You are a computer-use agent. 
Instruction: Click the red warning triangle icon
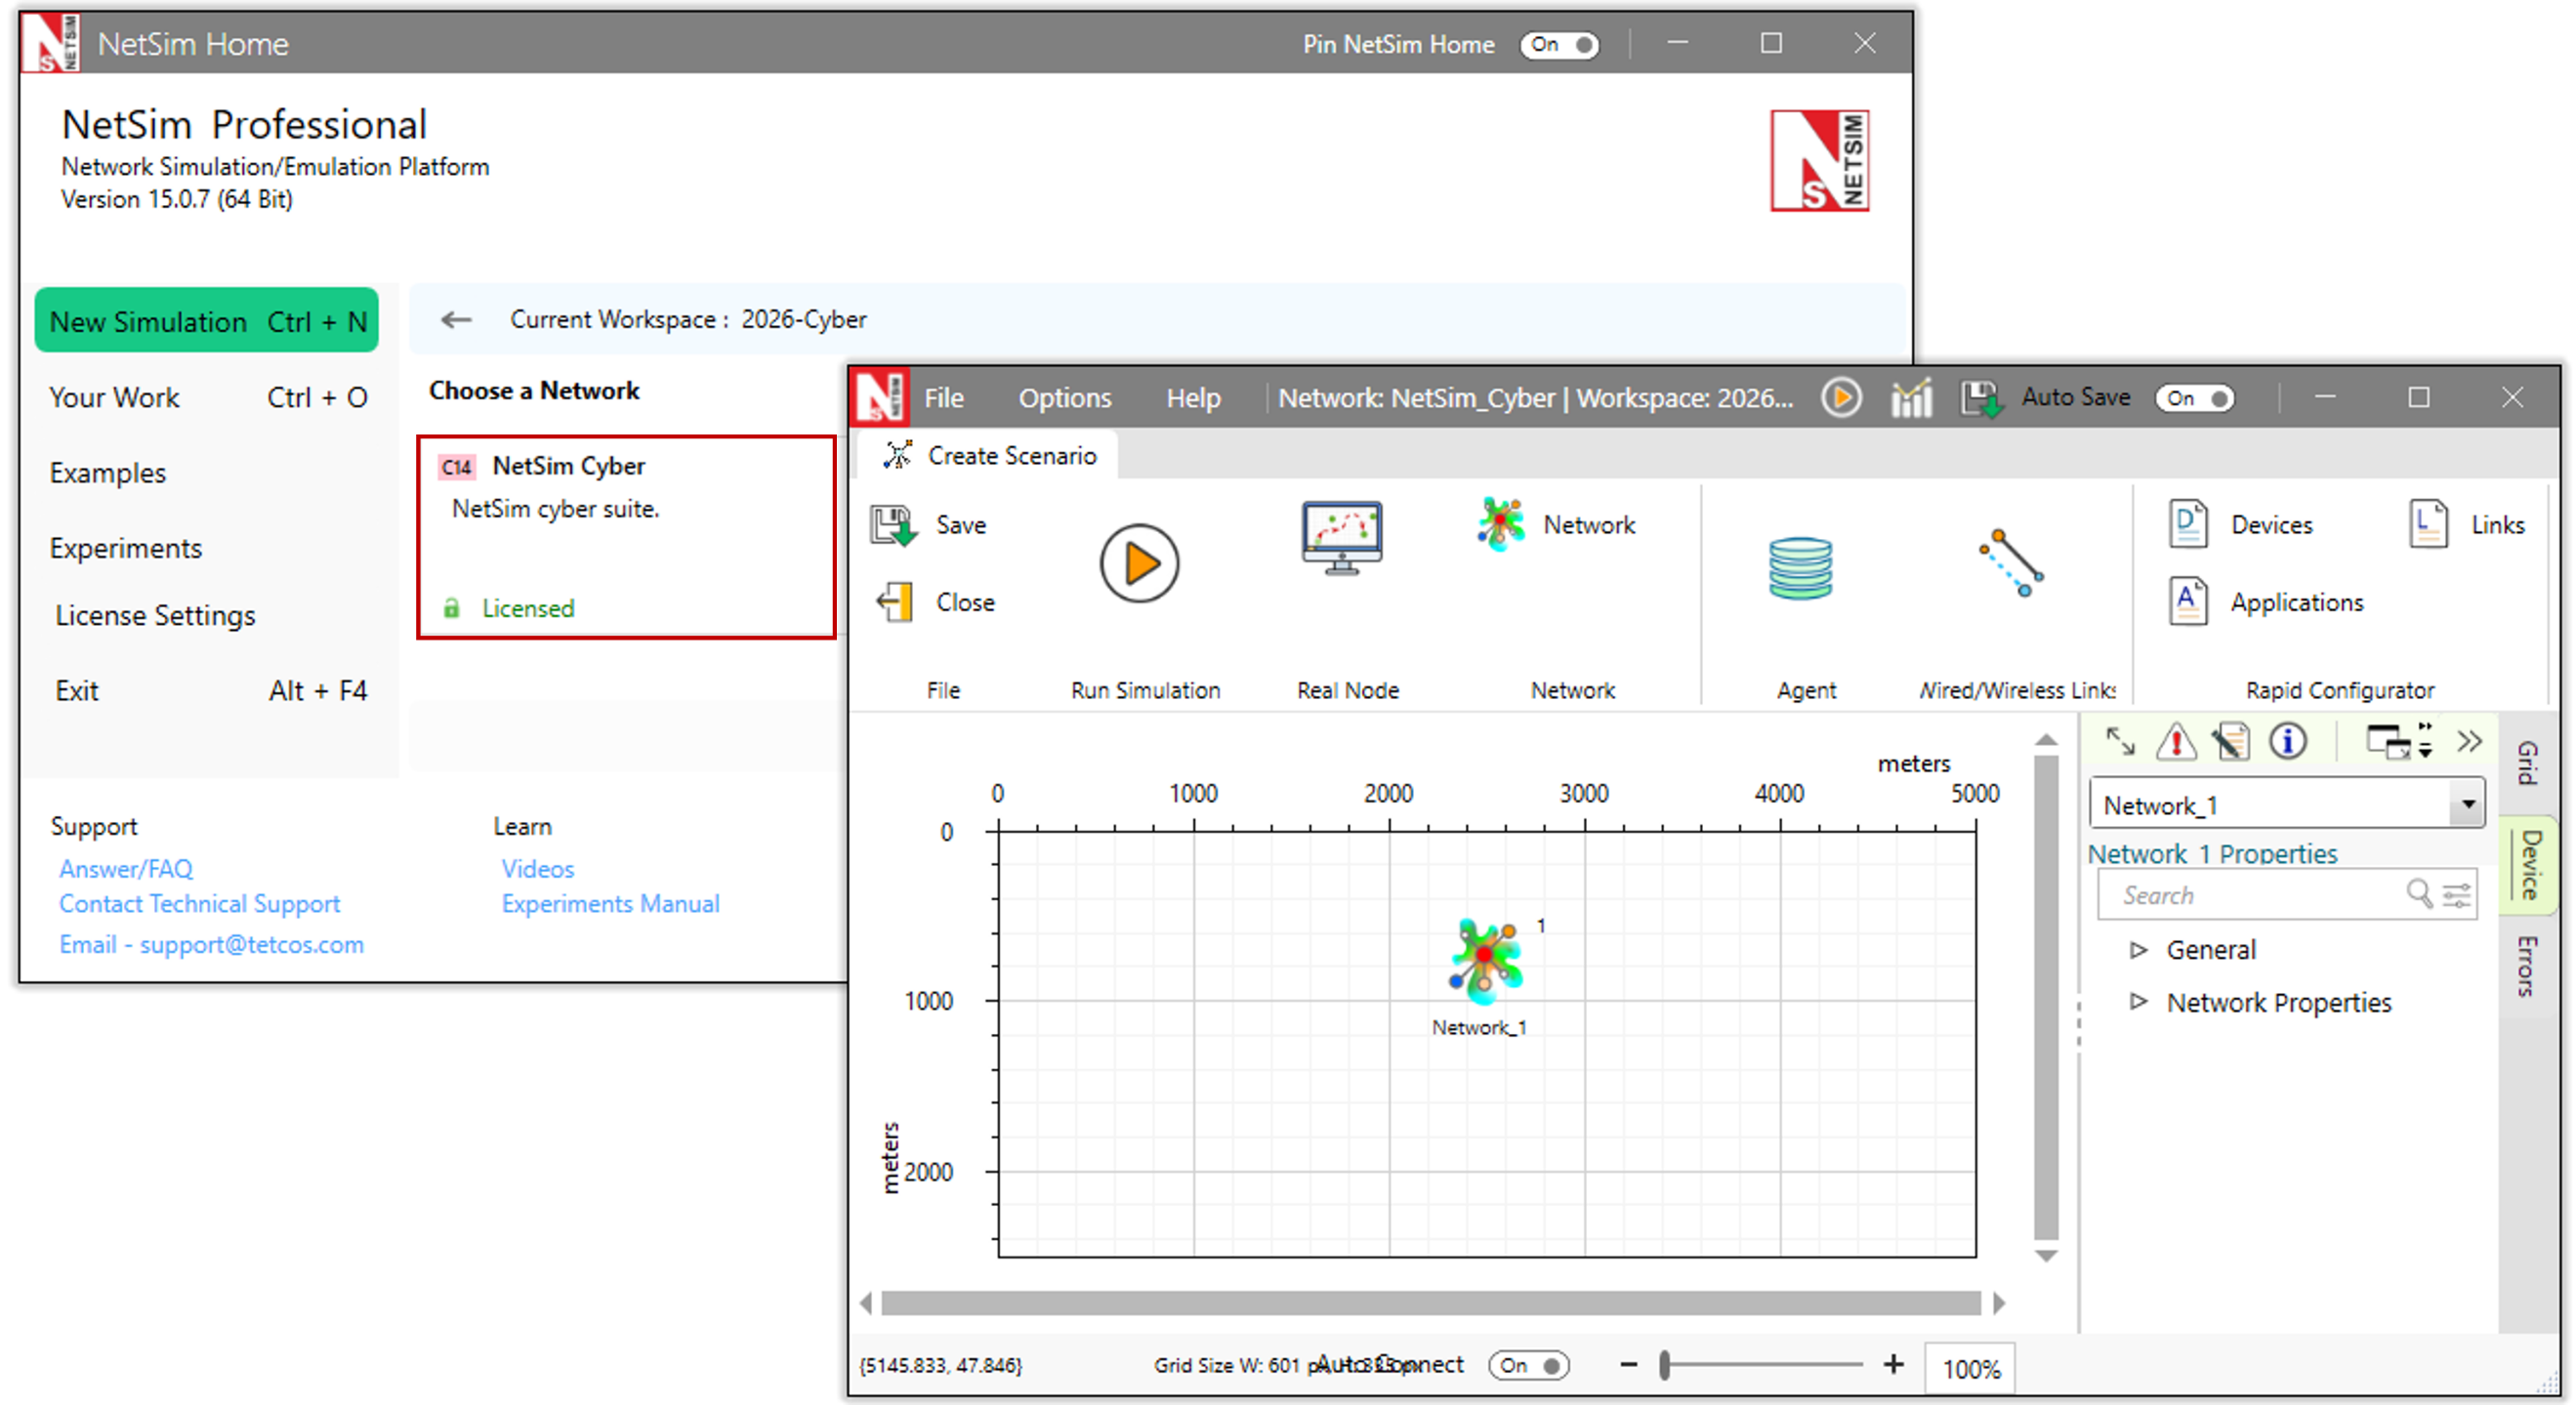(x=2175, y=742)
